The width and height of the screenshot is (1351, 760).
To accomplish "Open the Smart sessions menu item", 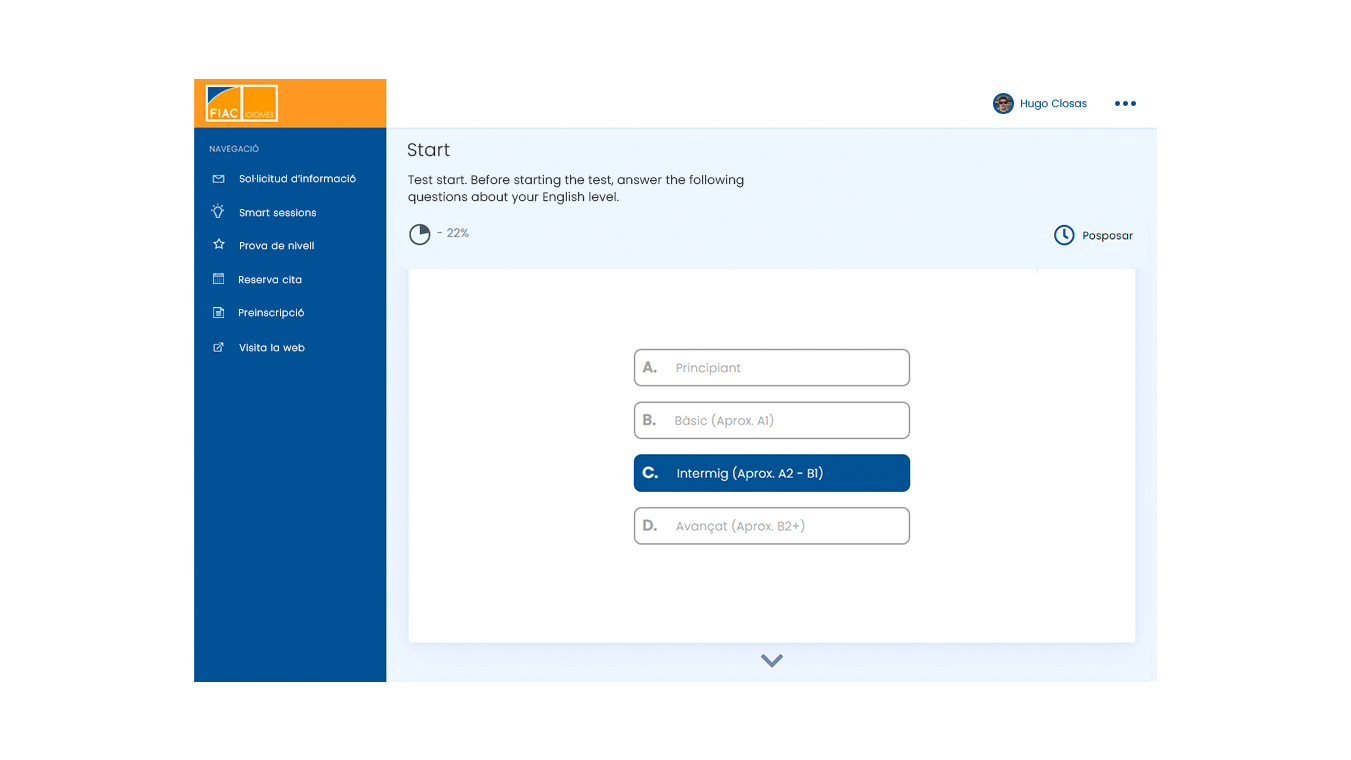I will tap(277, 213).
